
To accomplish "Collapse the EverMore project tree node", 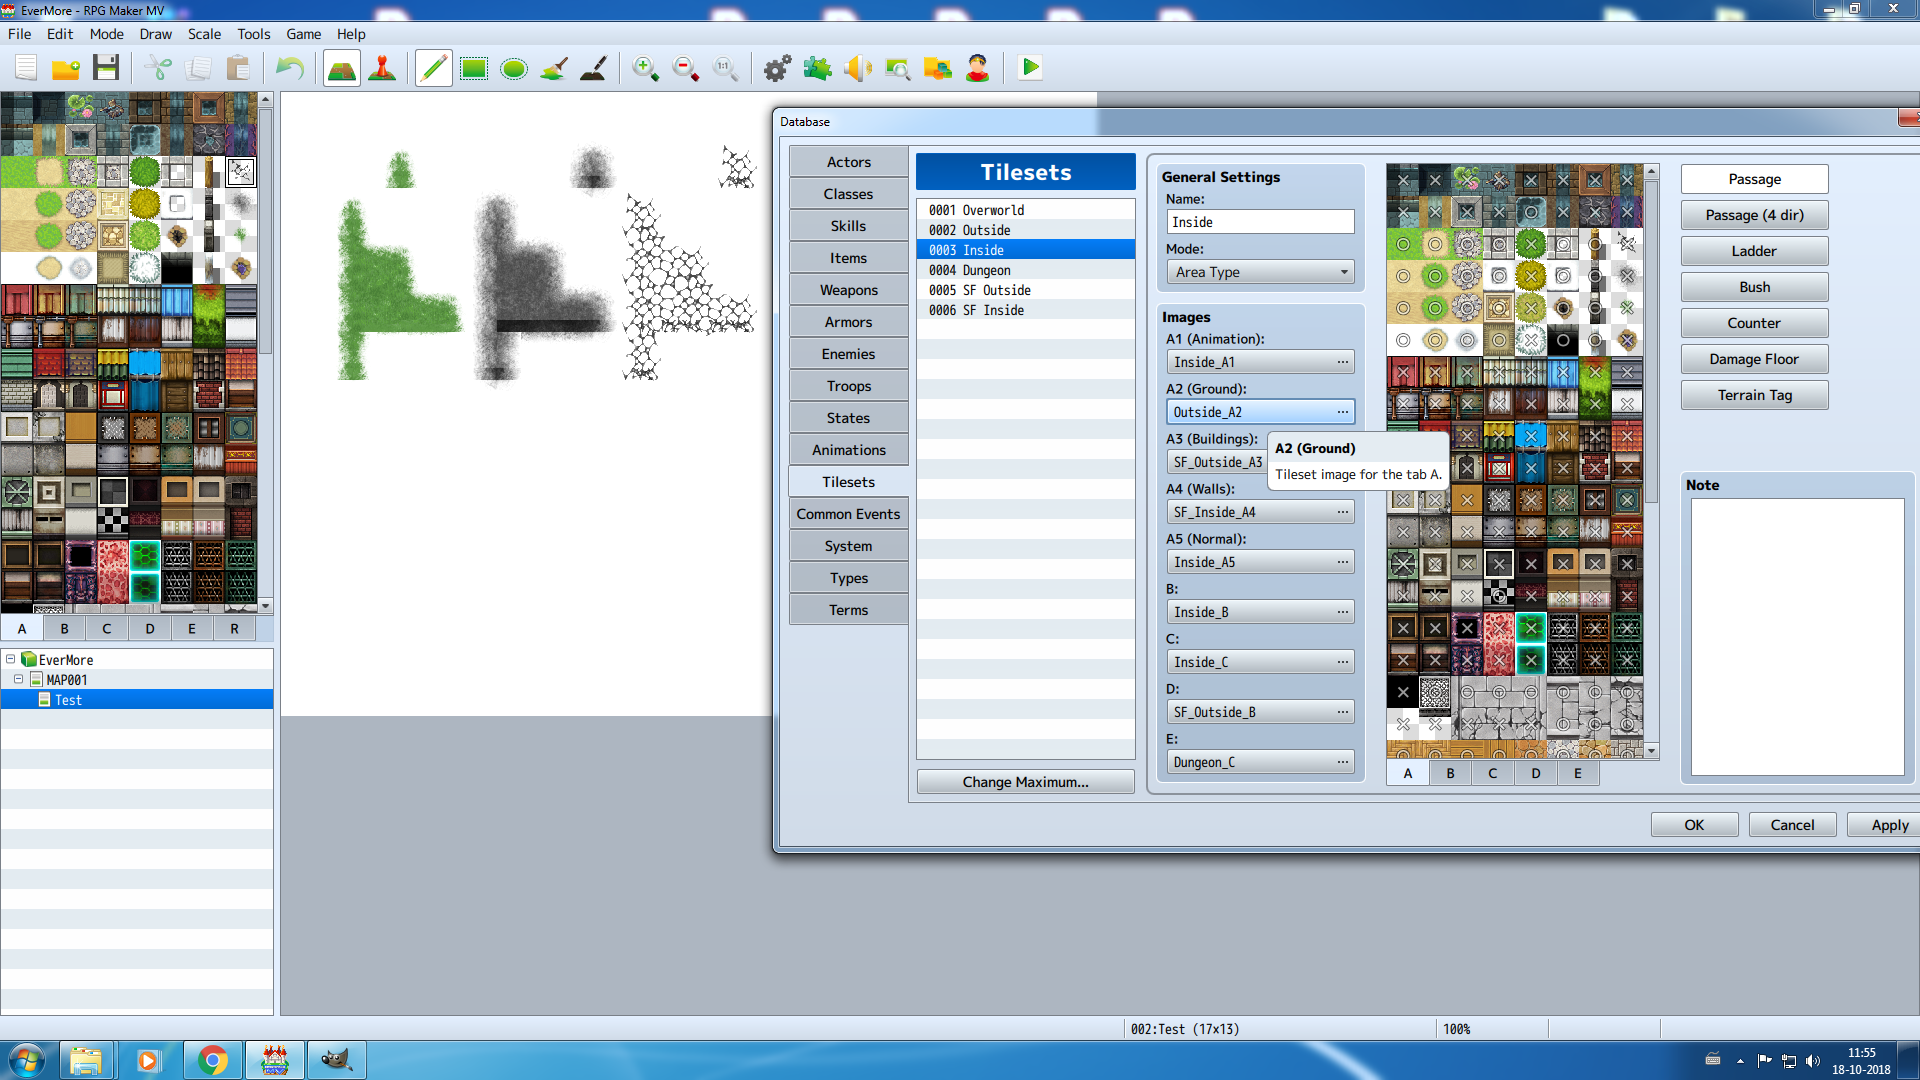I will click(11, 659).
